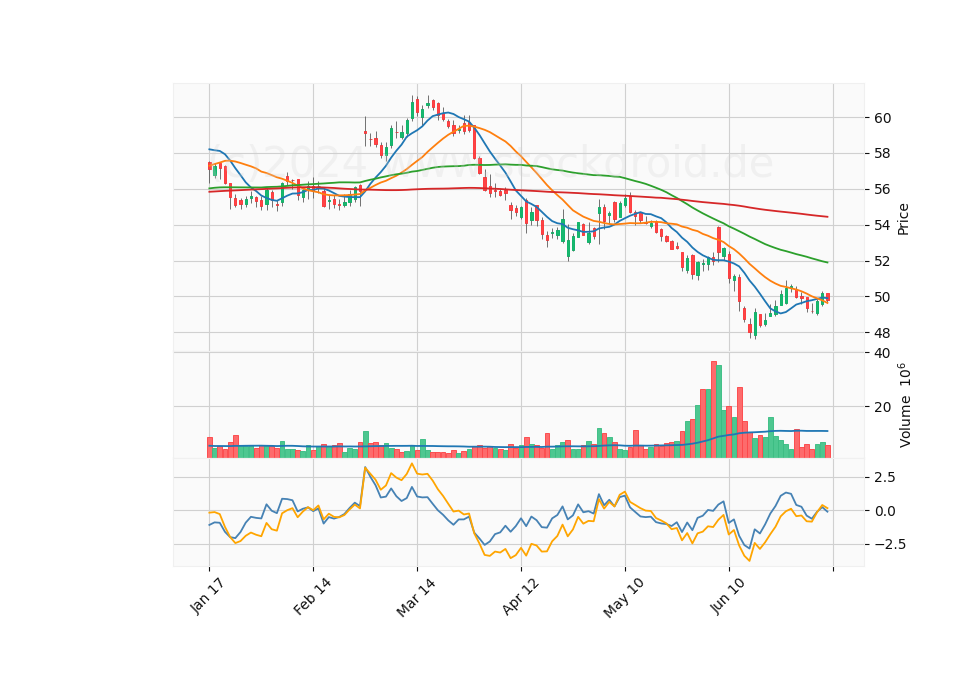Click the Price axis title
Screen dimensions: 960x690
tap(903, 219)
